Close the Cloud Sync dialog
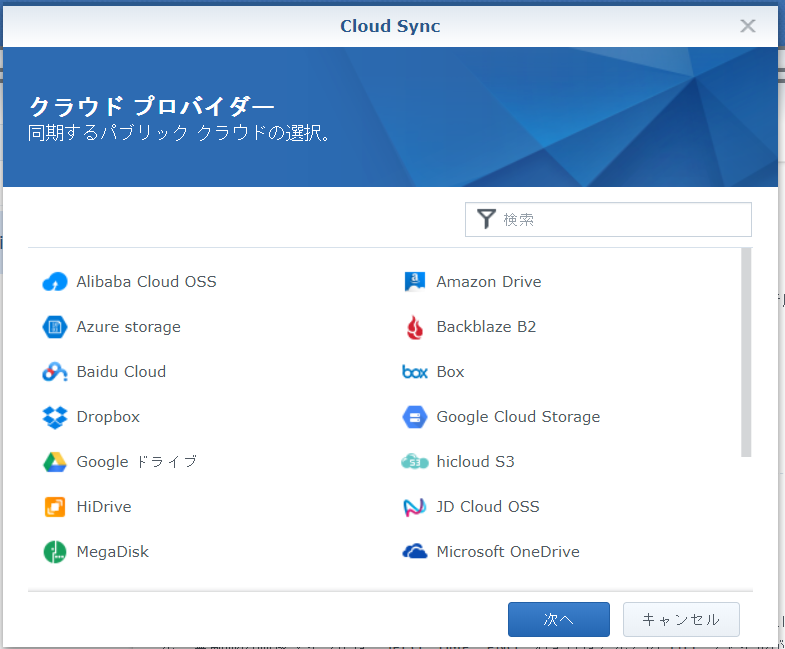 (x=747, y=26)
